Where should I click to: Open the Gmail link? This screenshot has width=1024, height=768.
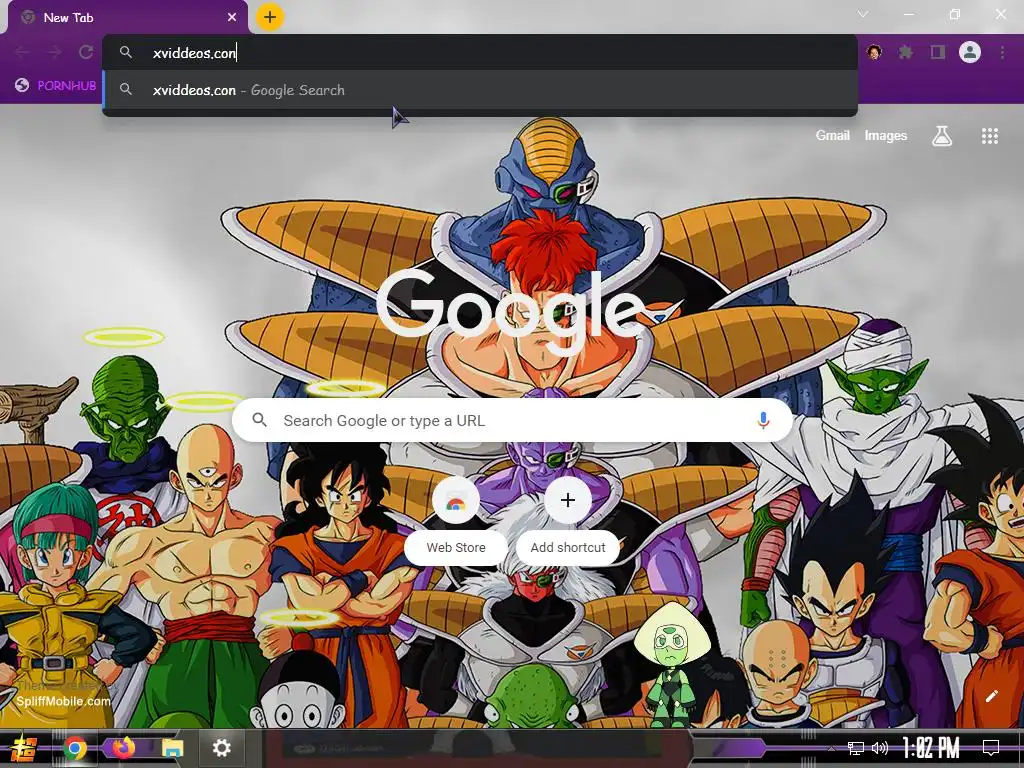[833, 135]
